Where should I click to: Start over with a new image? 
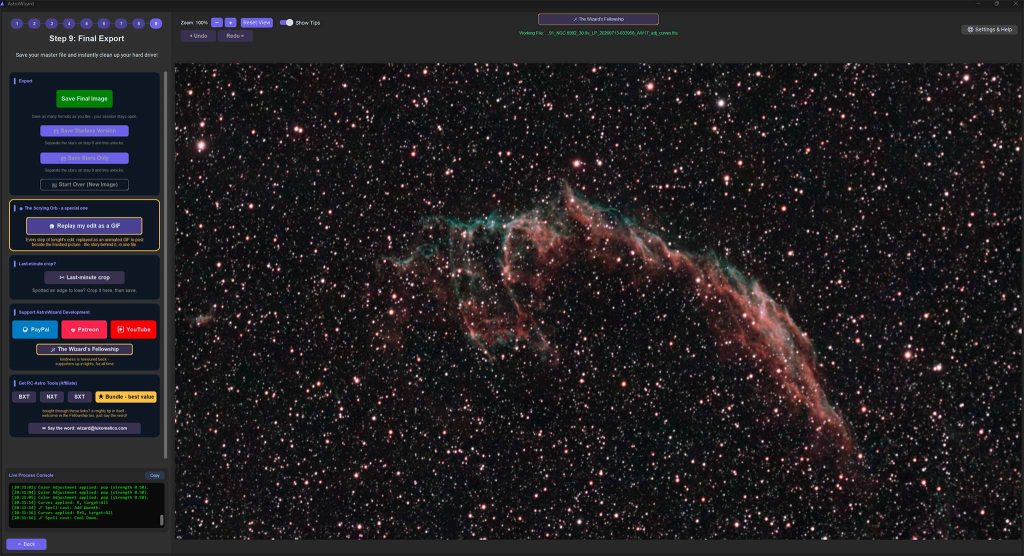click(84, 185)
